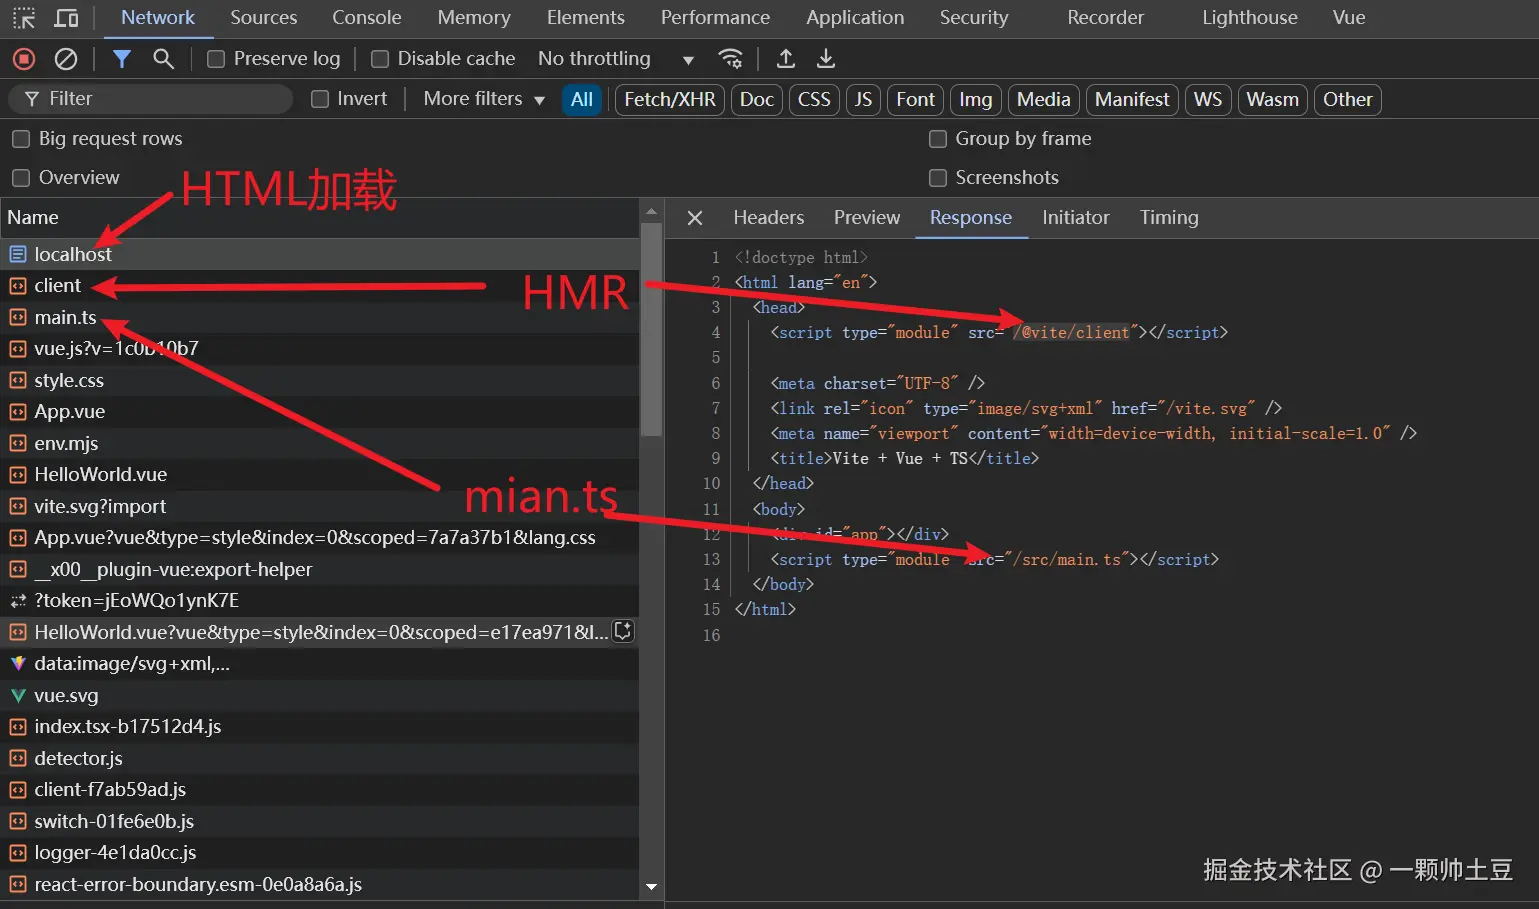This screenshot has height=909, width=1539.
Task: Filter requests by Fetch/XHR
Action: coord(669,99)
